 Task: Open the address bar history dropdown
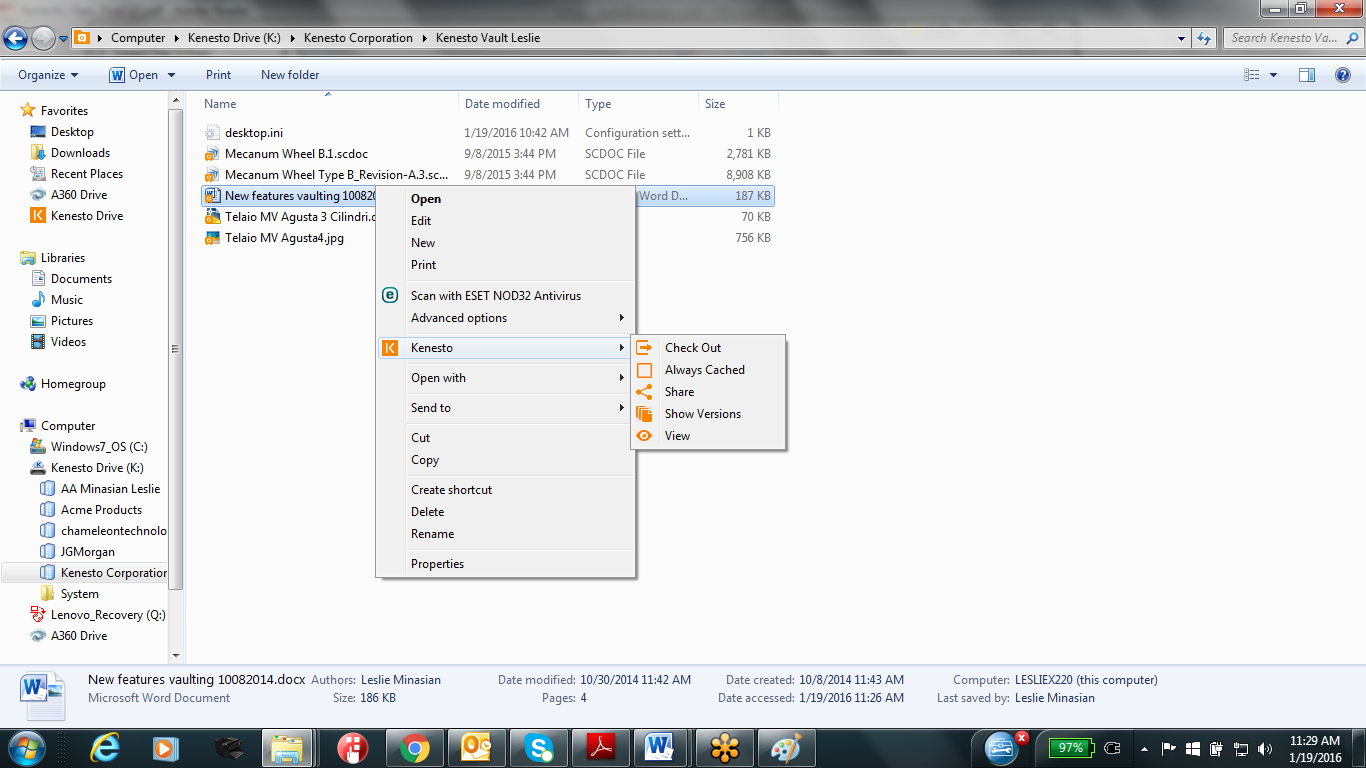tap(1182, 38)
